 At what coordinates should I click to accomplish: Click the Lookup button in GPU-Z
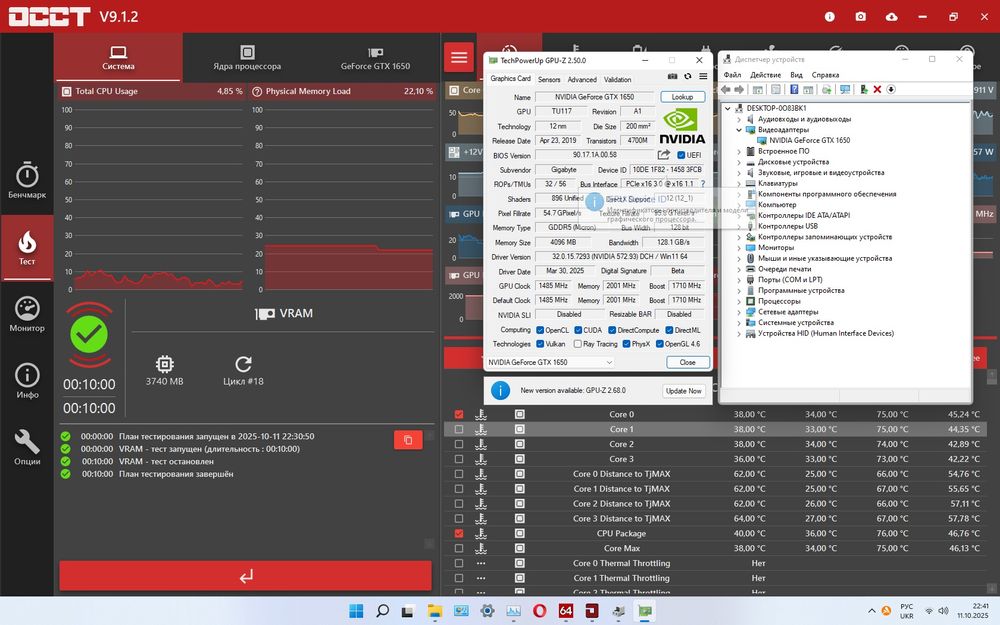click(682, 97)
